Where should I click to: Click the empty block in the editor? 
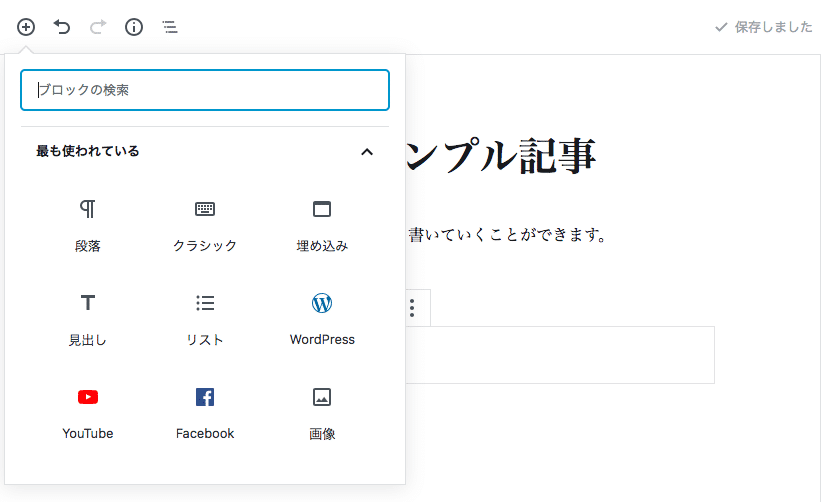560,355
